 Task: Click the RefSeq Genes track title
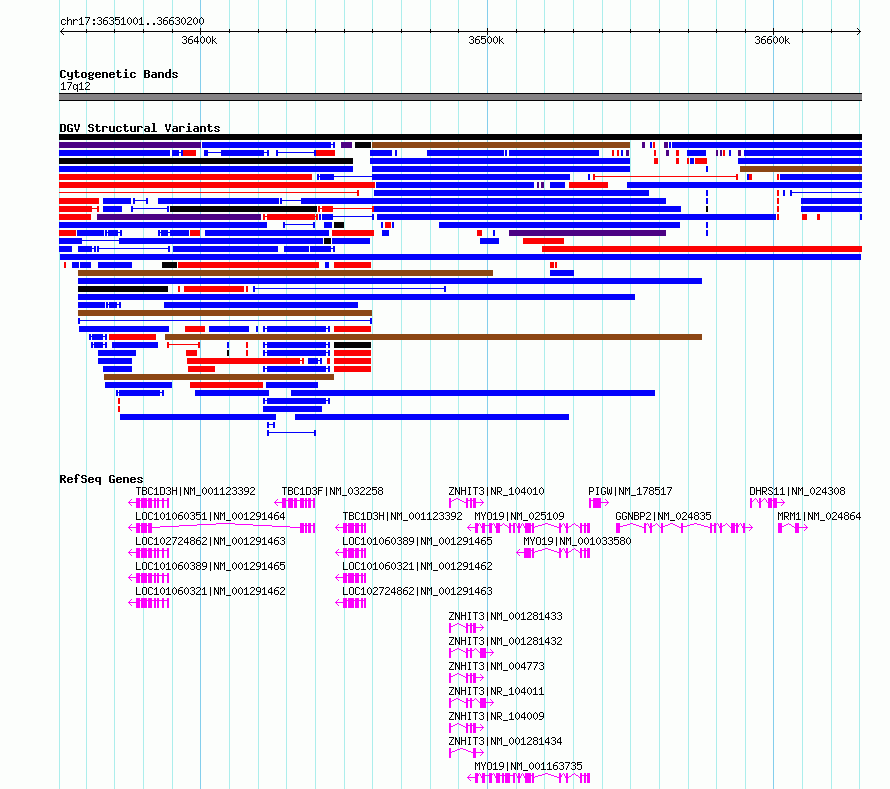[x=101, y=479]
